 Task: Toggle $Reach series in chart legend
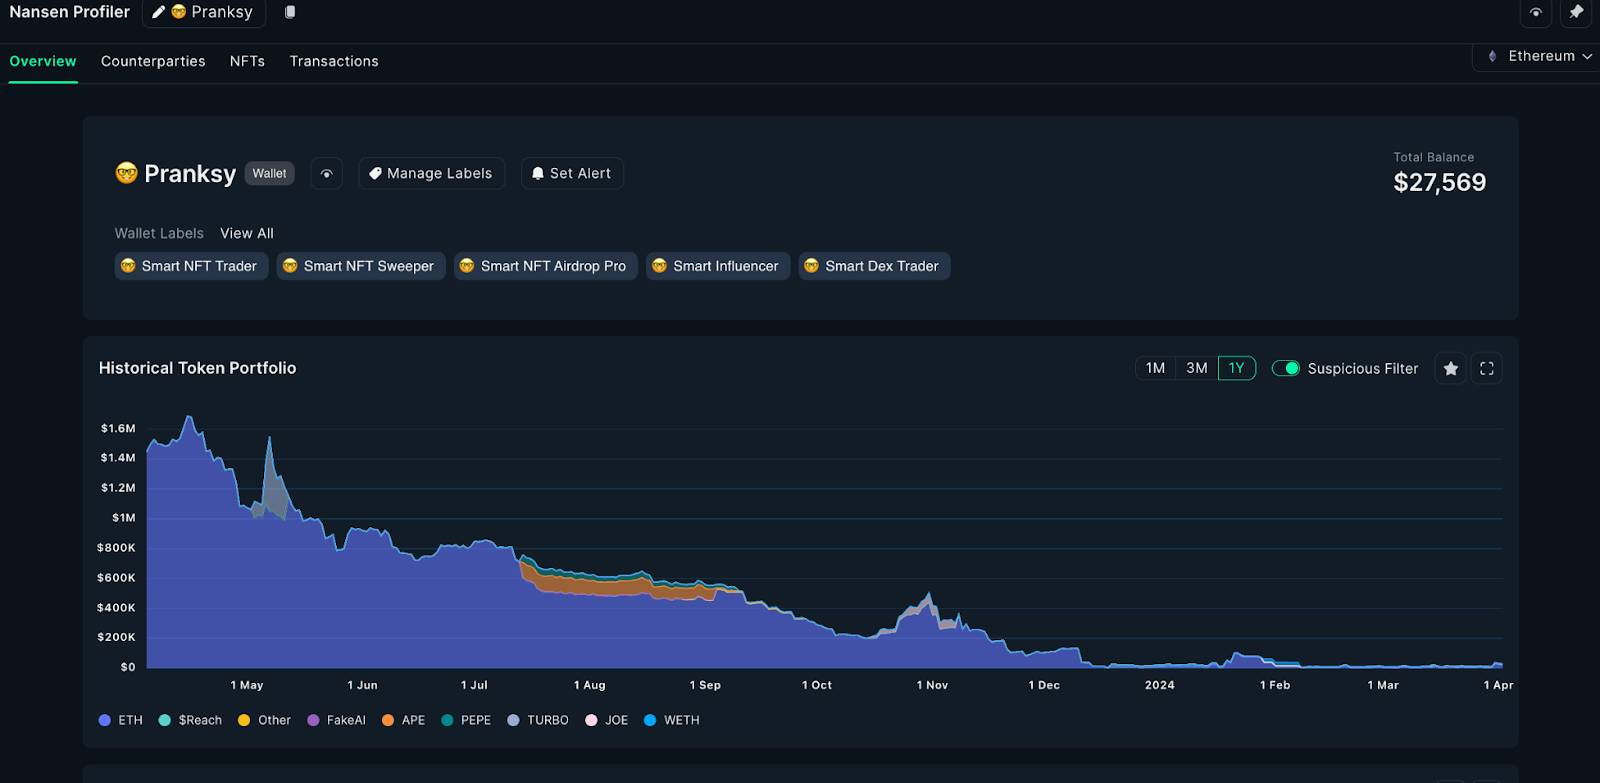pos(190,720)
